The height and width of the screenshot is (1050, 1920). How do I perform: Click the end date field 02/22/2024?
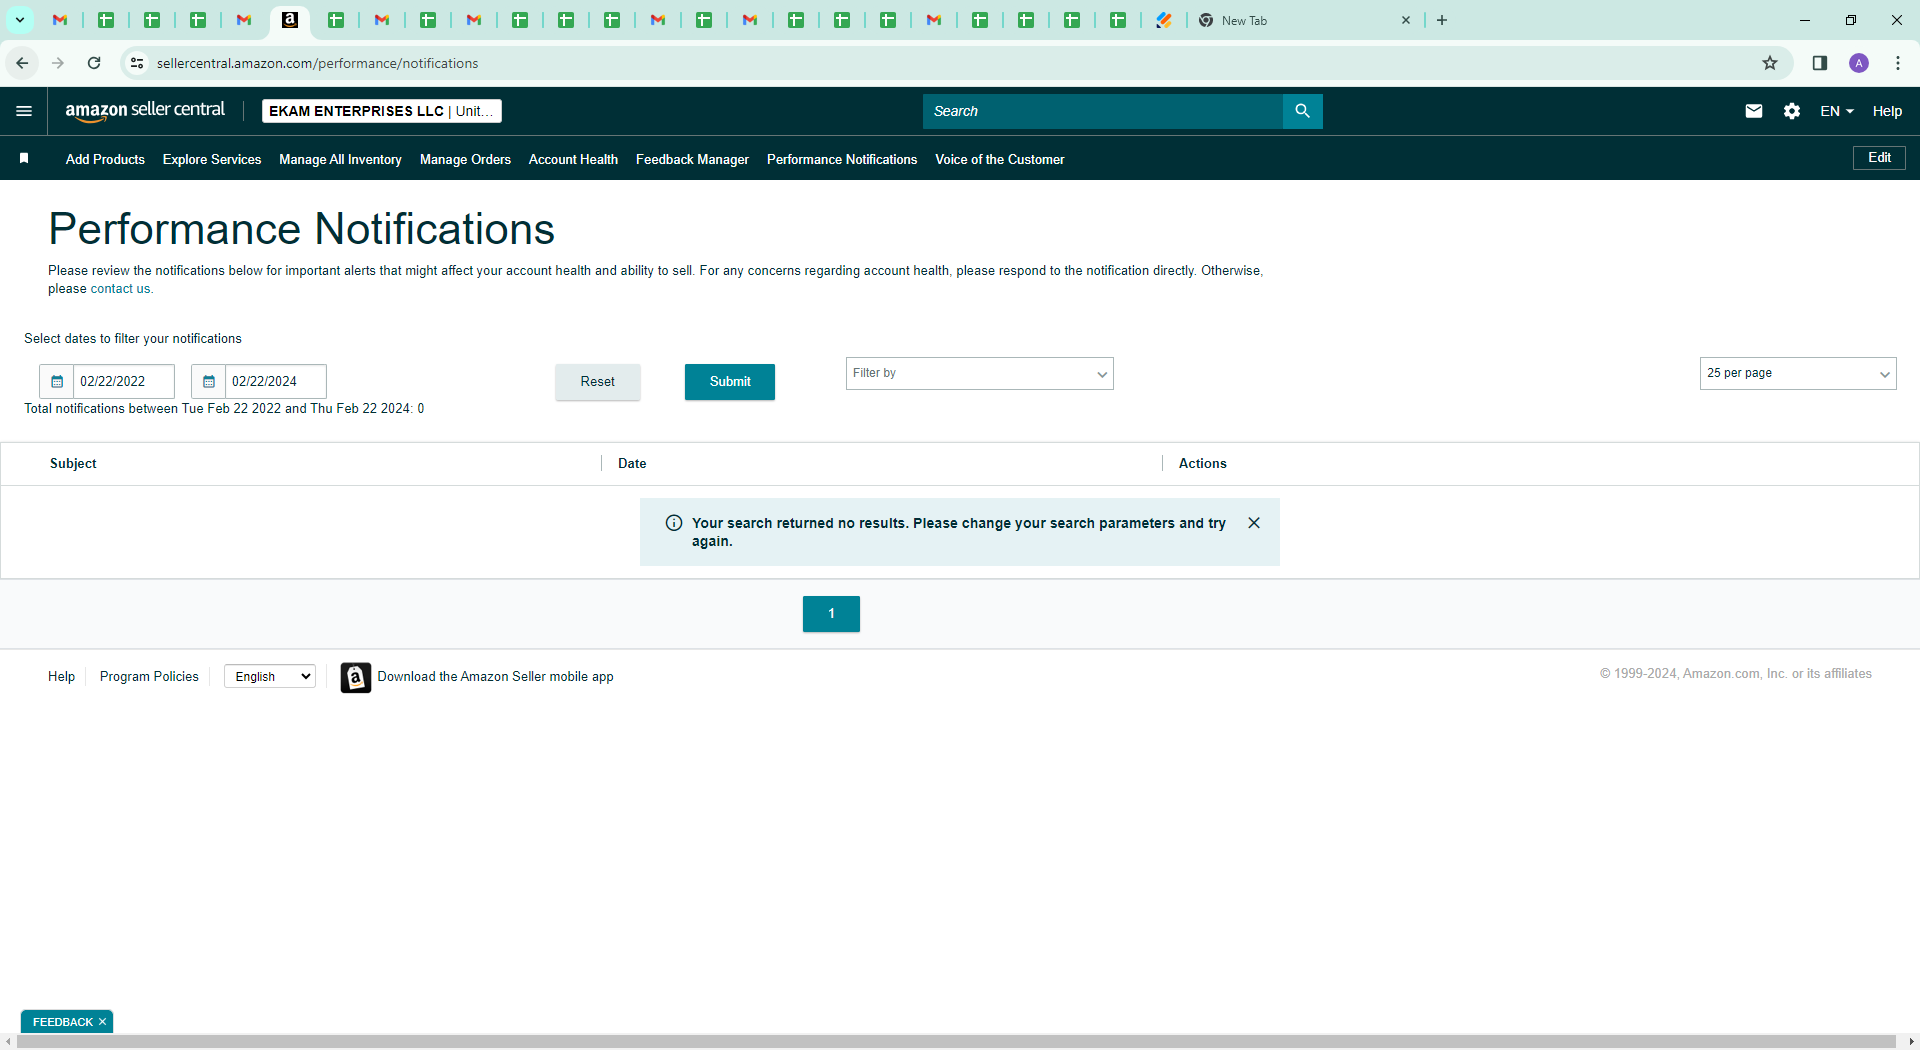pyautogui.click(x=276, y=381)
